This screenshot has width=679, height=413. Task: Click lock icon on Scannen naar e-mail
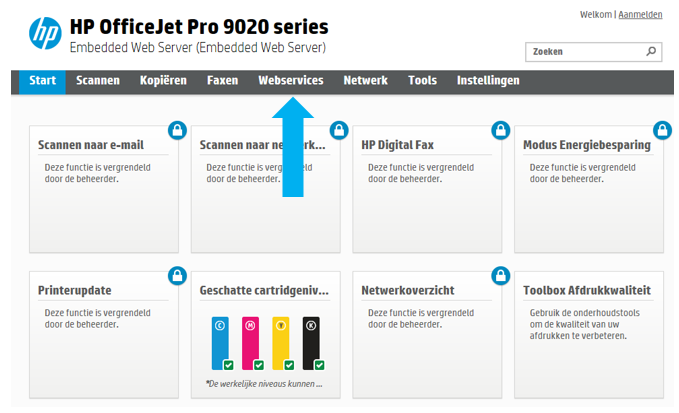(178, 130)
